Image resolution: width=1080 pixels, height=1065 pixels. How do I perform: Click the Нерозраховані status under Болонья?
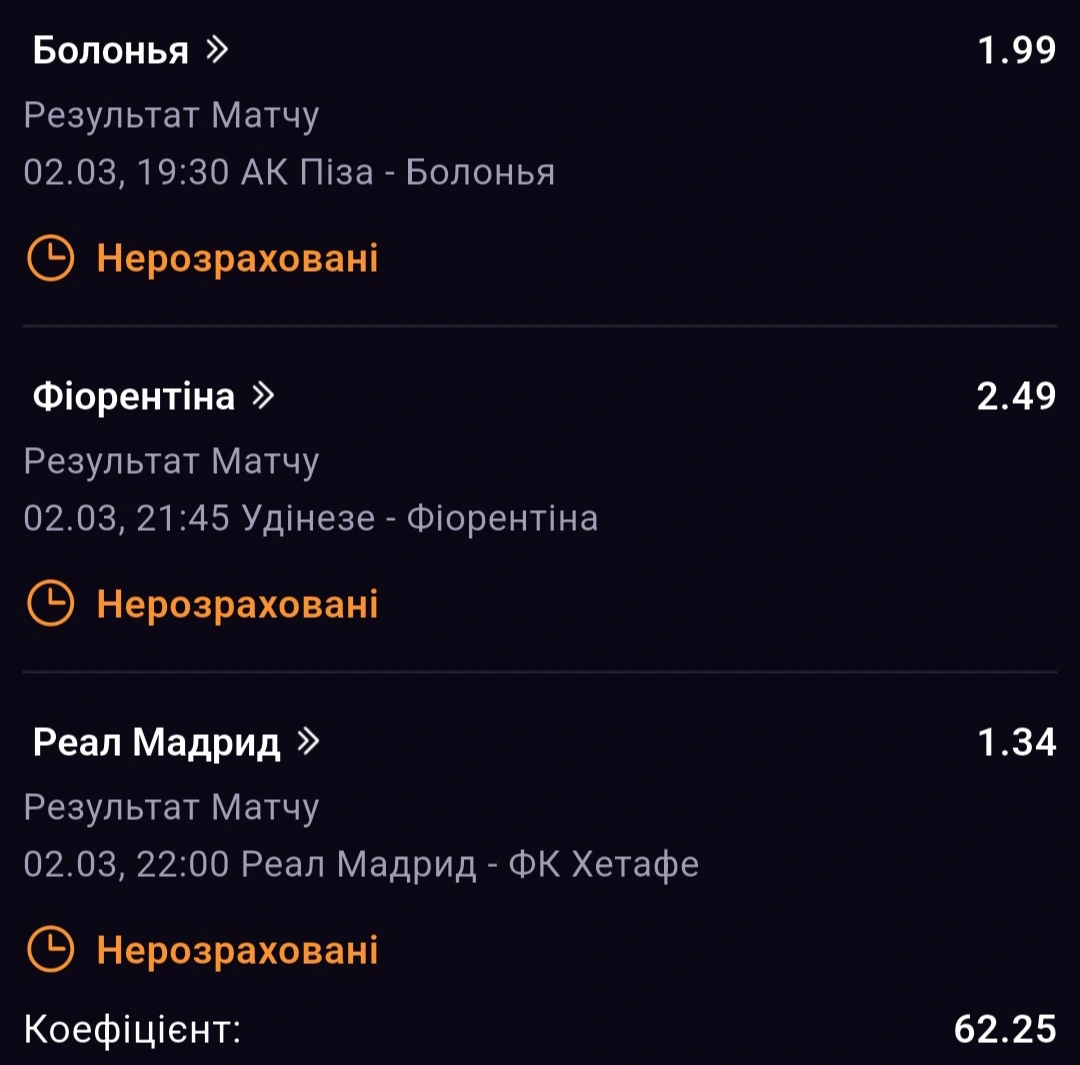coord(237,259)
